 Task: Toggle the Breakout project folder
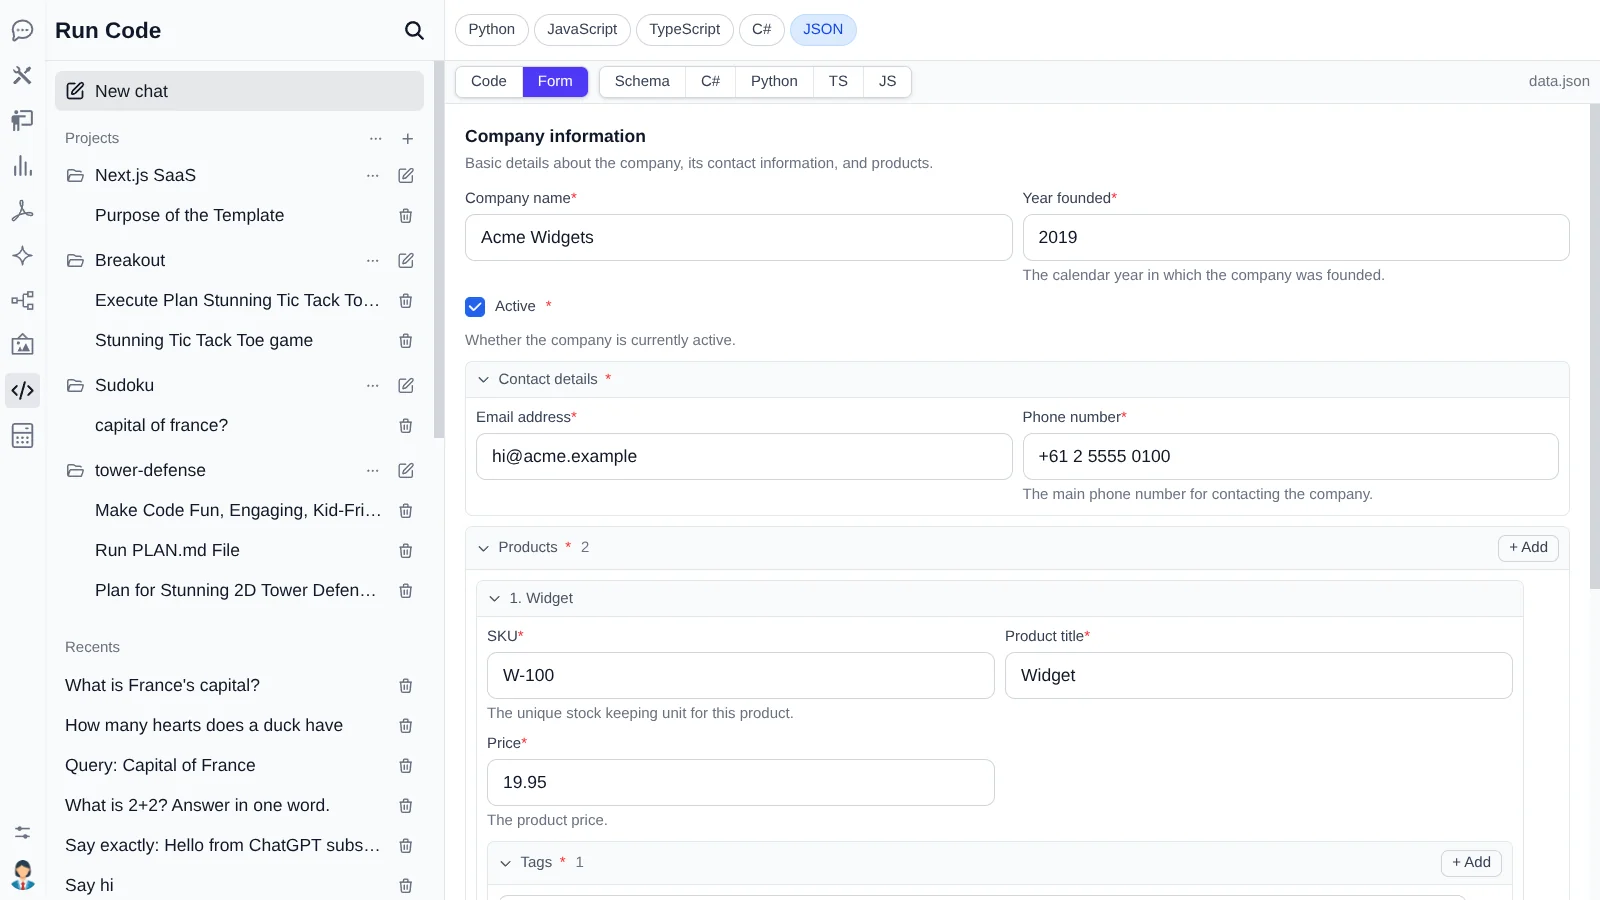[75, 260]
